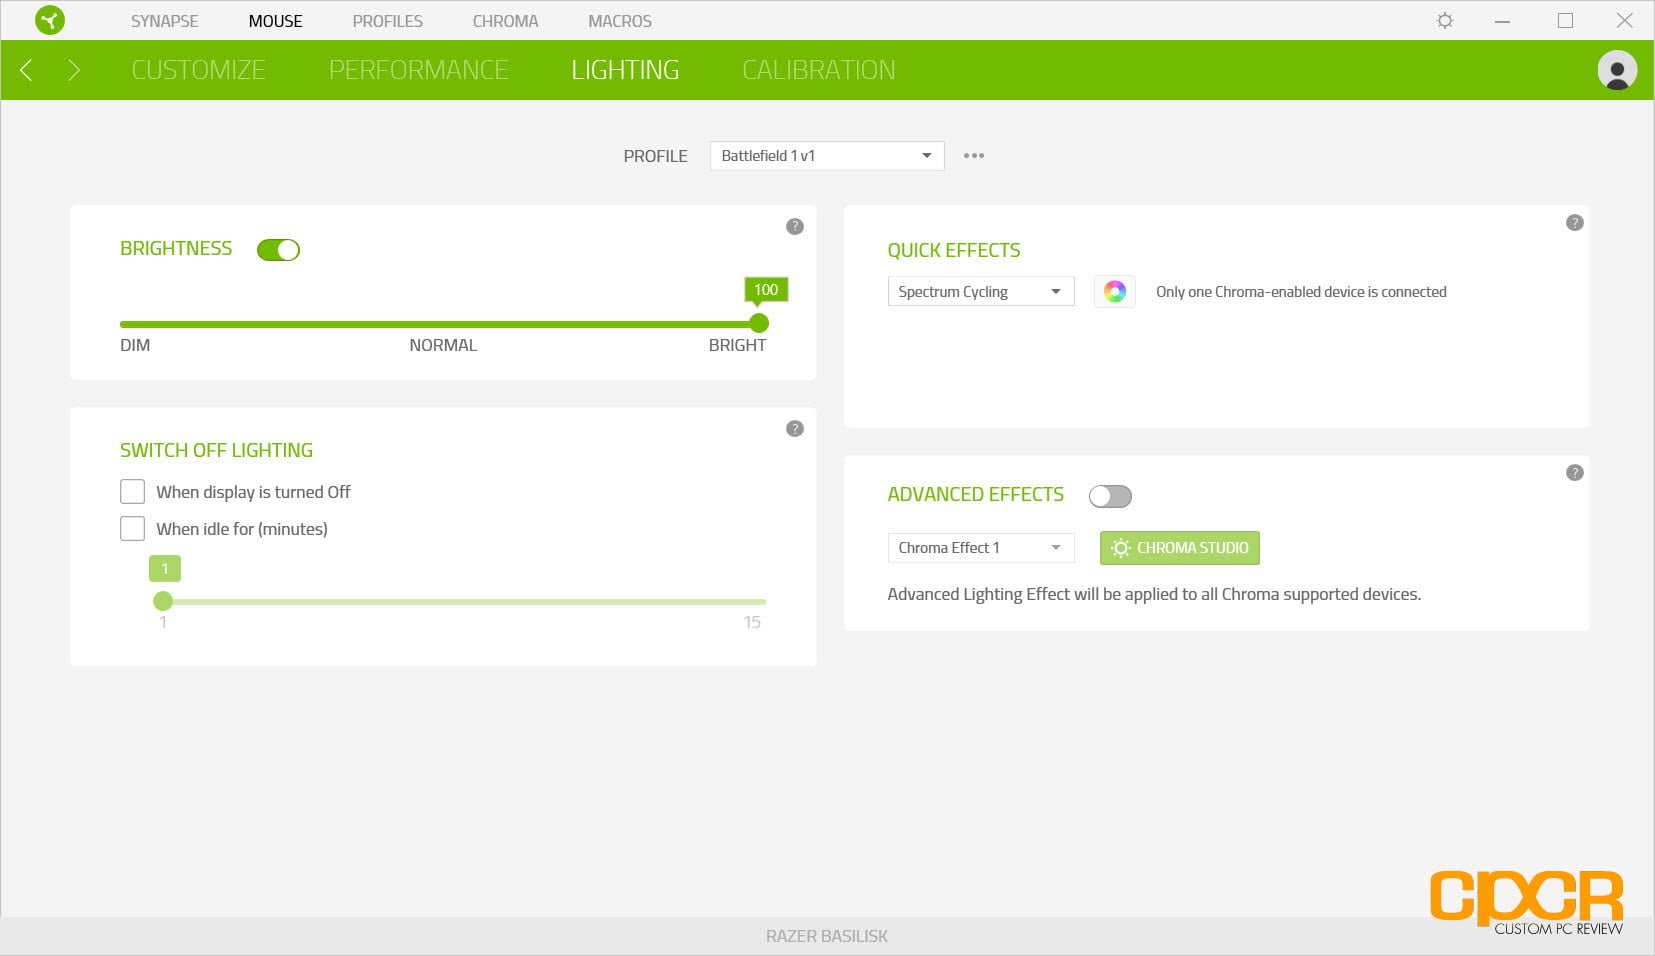Image resolution: width=1655 pixels, height=956 pixels.
Task: Minimize the Synapse window
Action: point(1502,21)
